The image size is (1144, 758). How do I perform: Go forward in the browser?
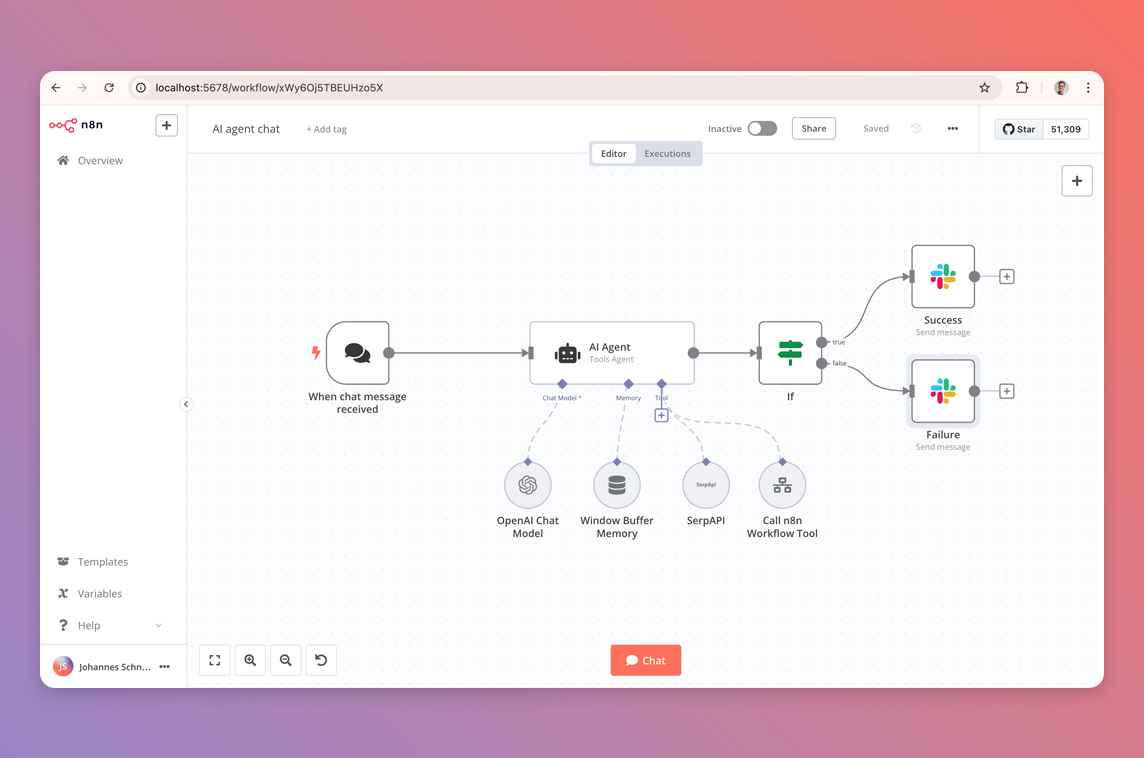82,88
